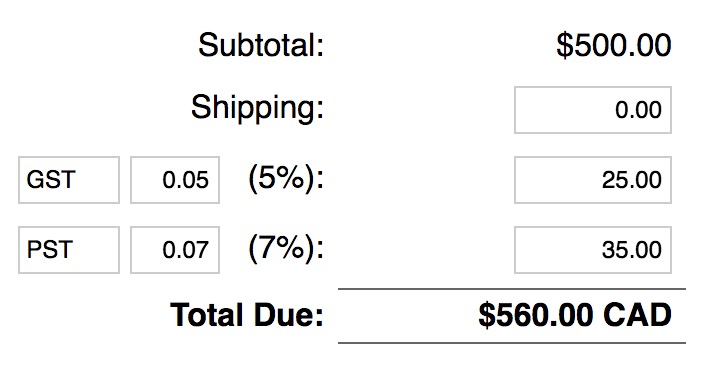Click the $560.00 total amount
Screen dimensions: 706x382
tap(535, 315)
